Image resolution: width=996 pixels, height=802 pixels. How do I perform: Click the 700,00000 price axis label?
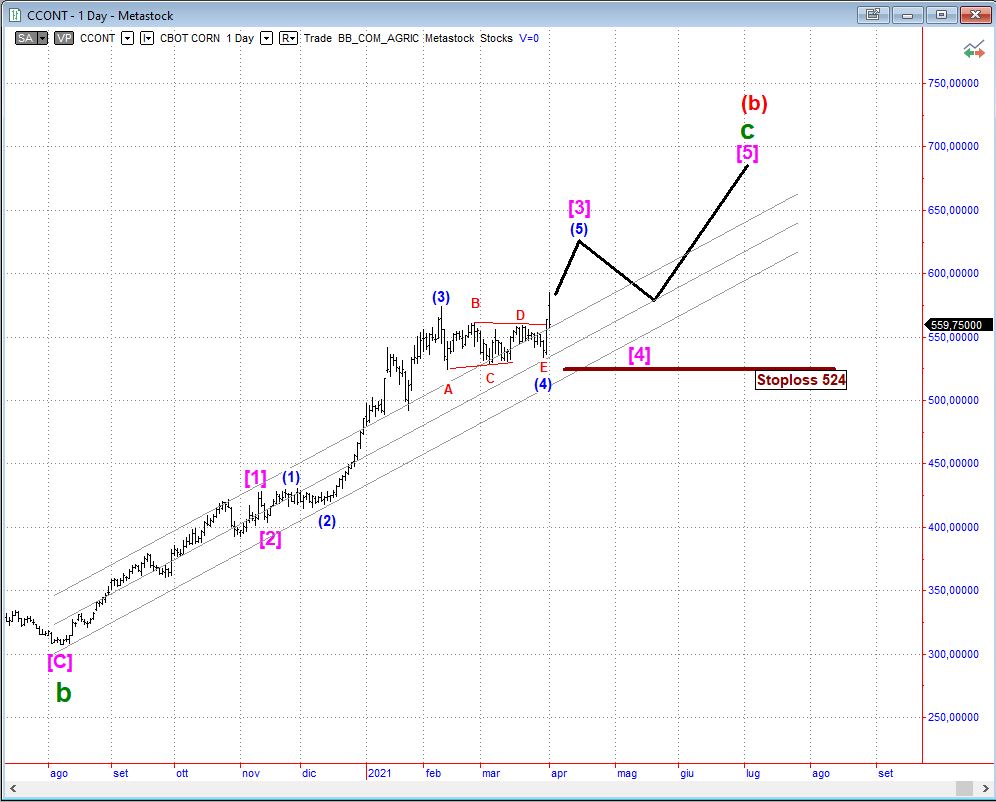[x=953, y=146]
